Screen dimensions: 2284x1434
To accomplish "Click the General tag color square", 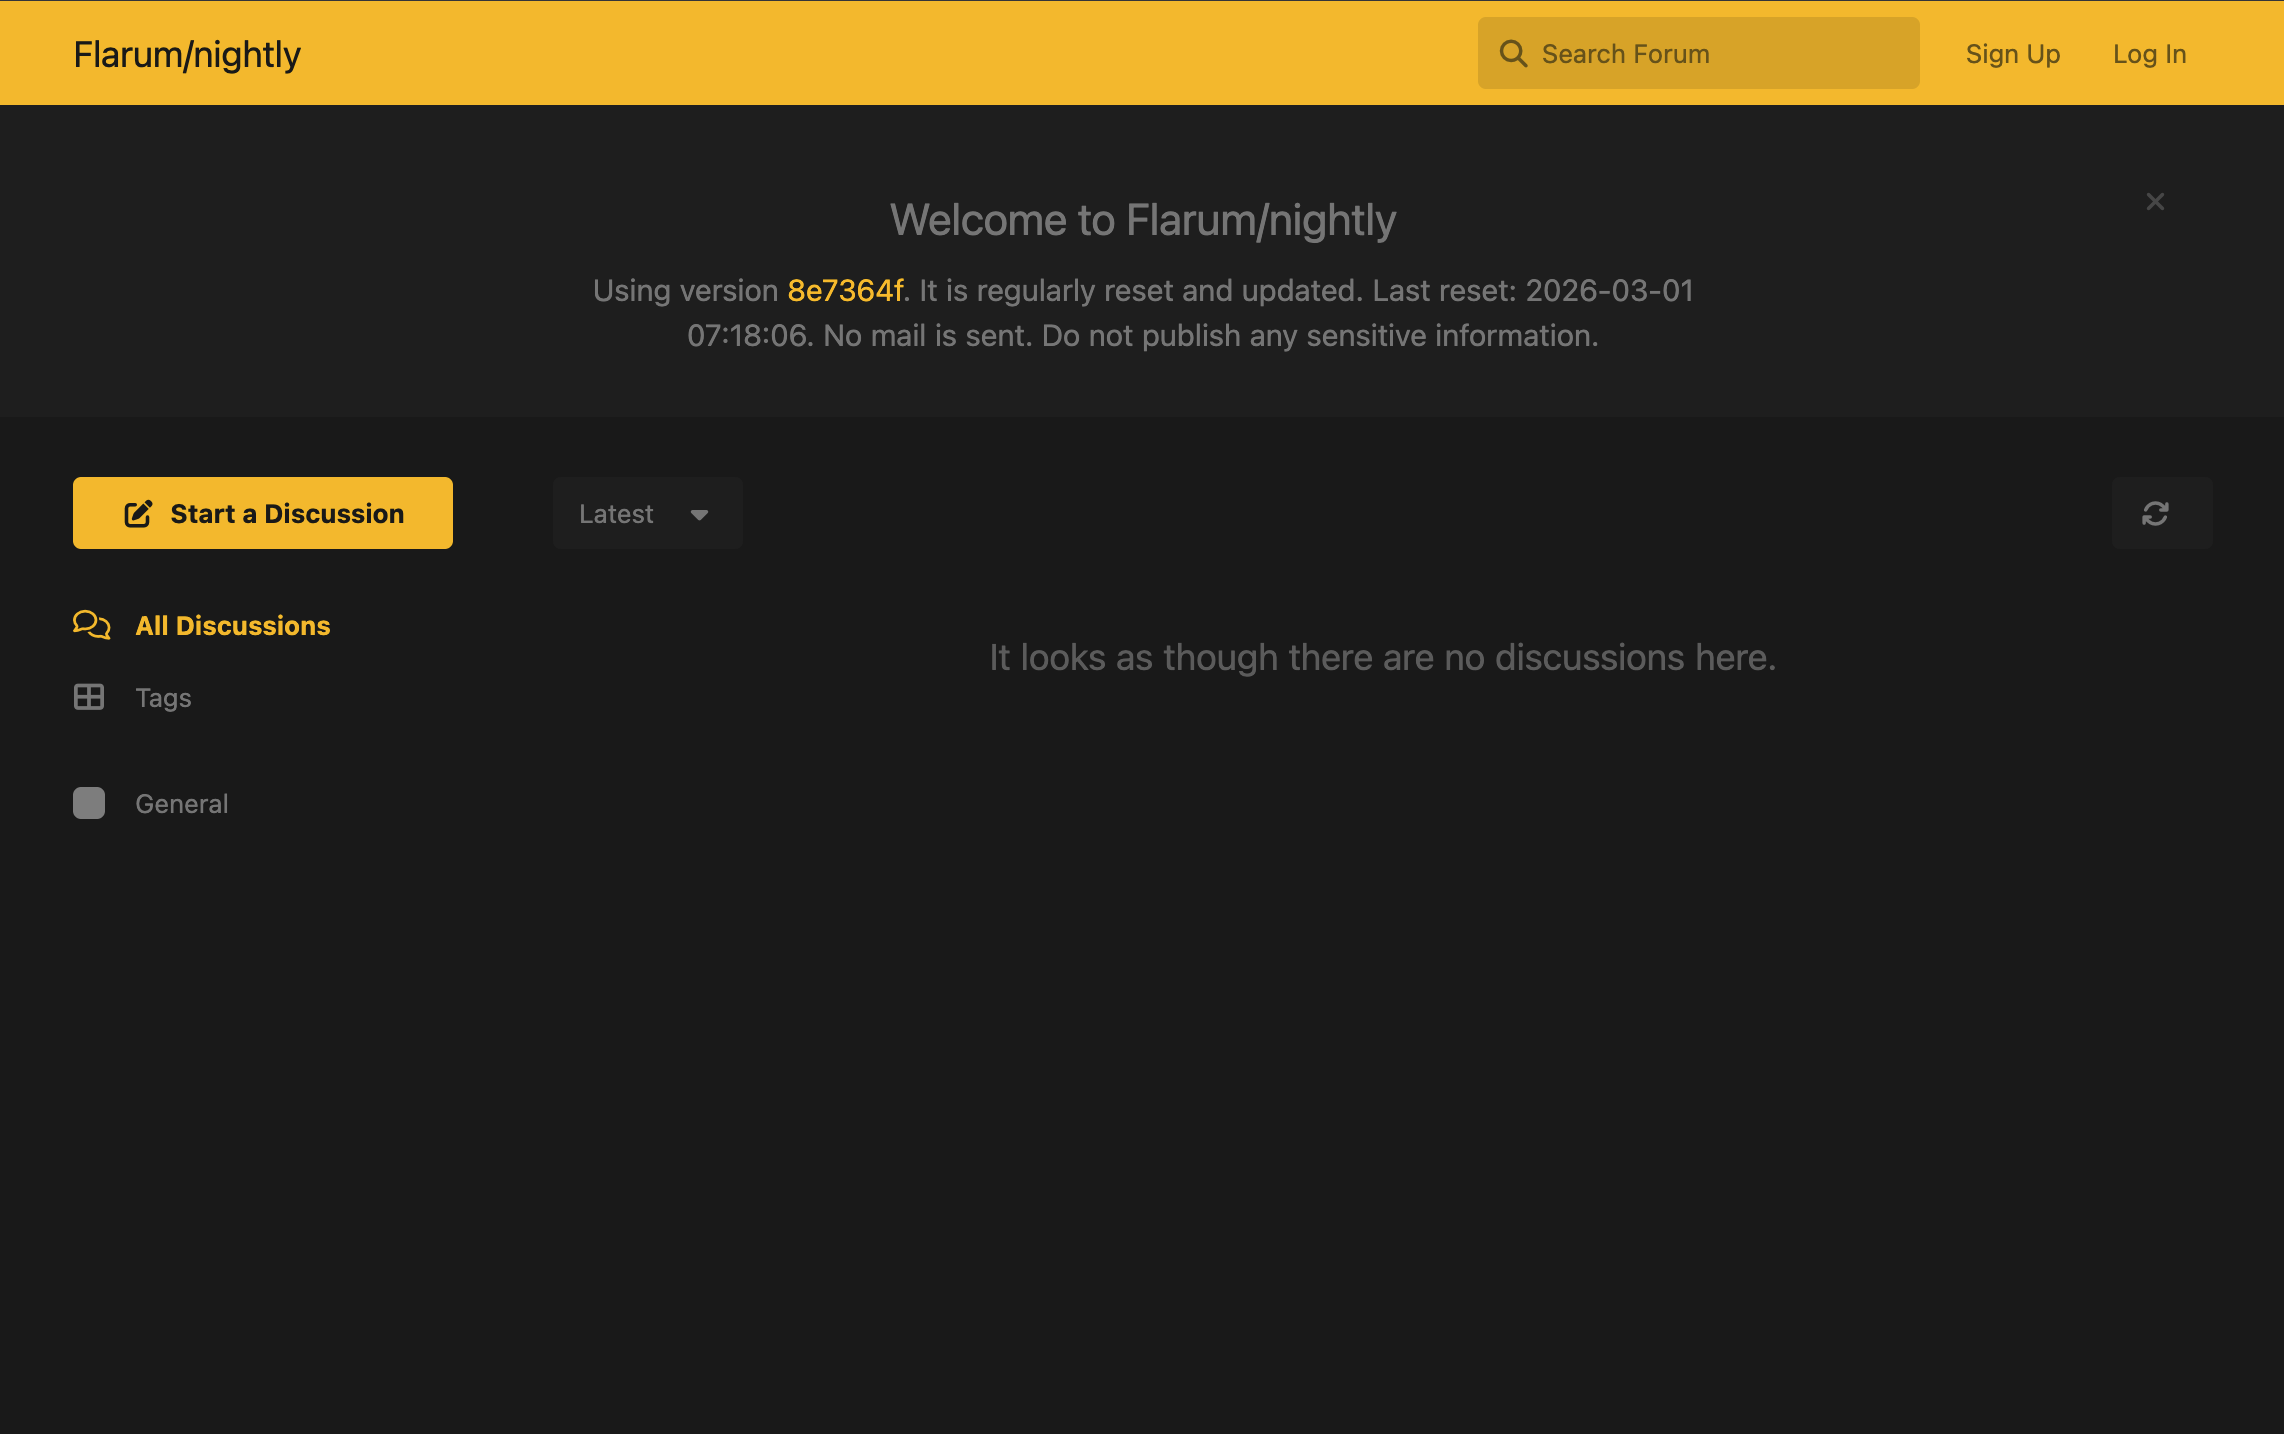I will click(x=89, y=803).
